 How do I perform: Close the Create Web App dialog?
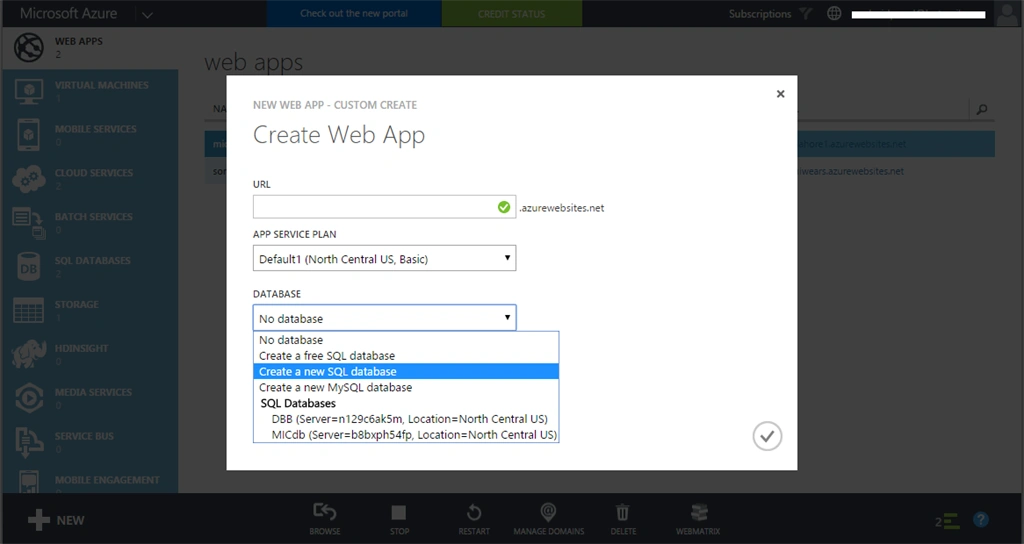coord(780,94)
